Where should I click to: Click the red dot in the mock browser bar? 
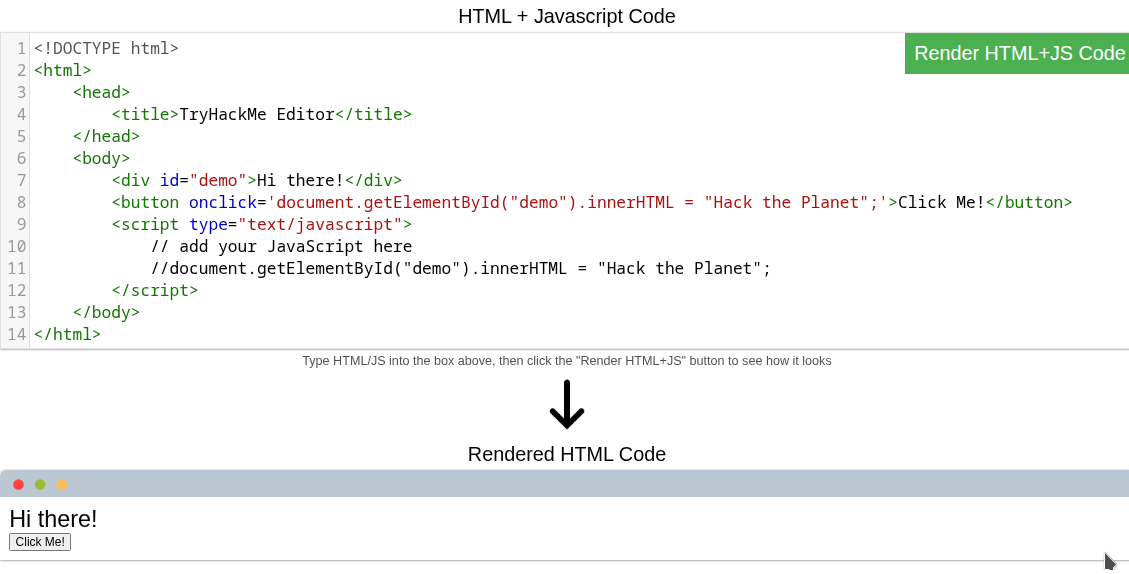tap(18, 484)
